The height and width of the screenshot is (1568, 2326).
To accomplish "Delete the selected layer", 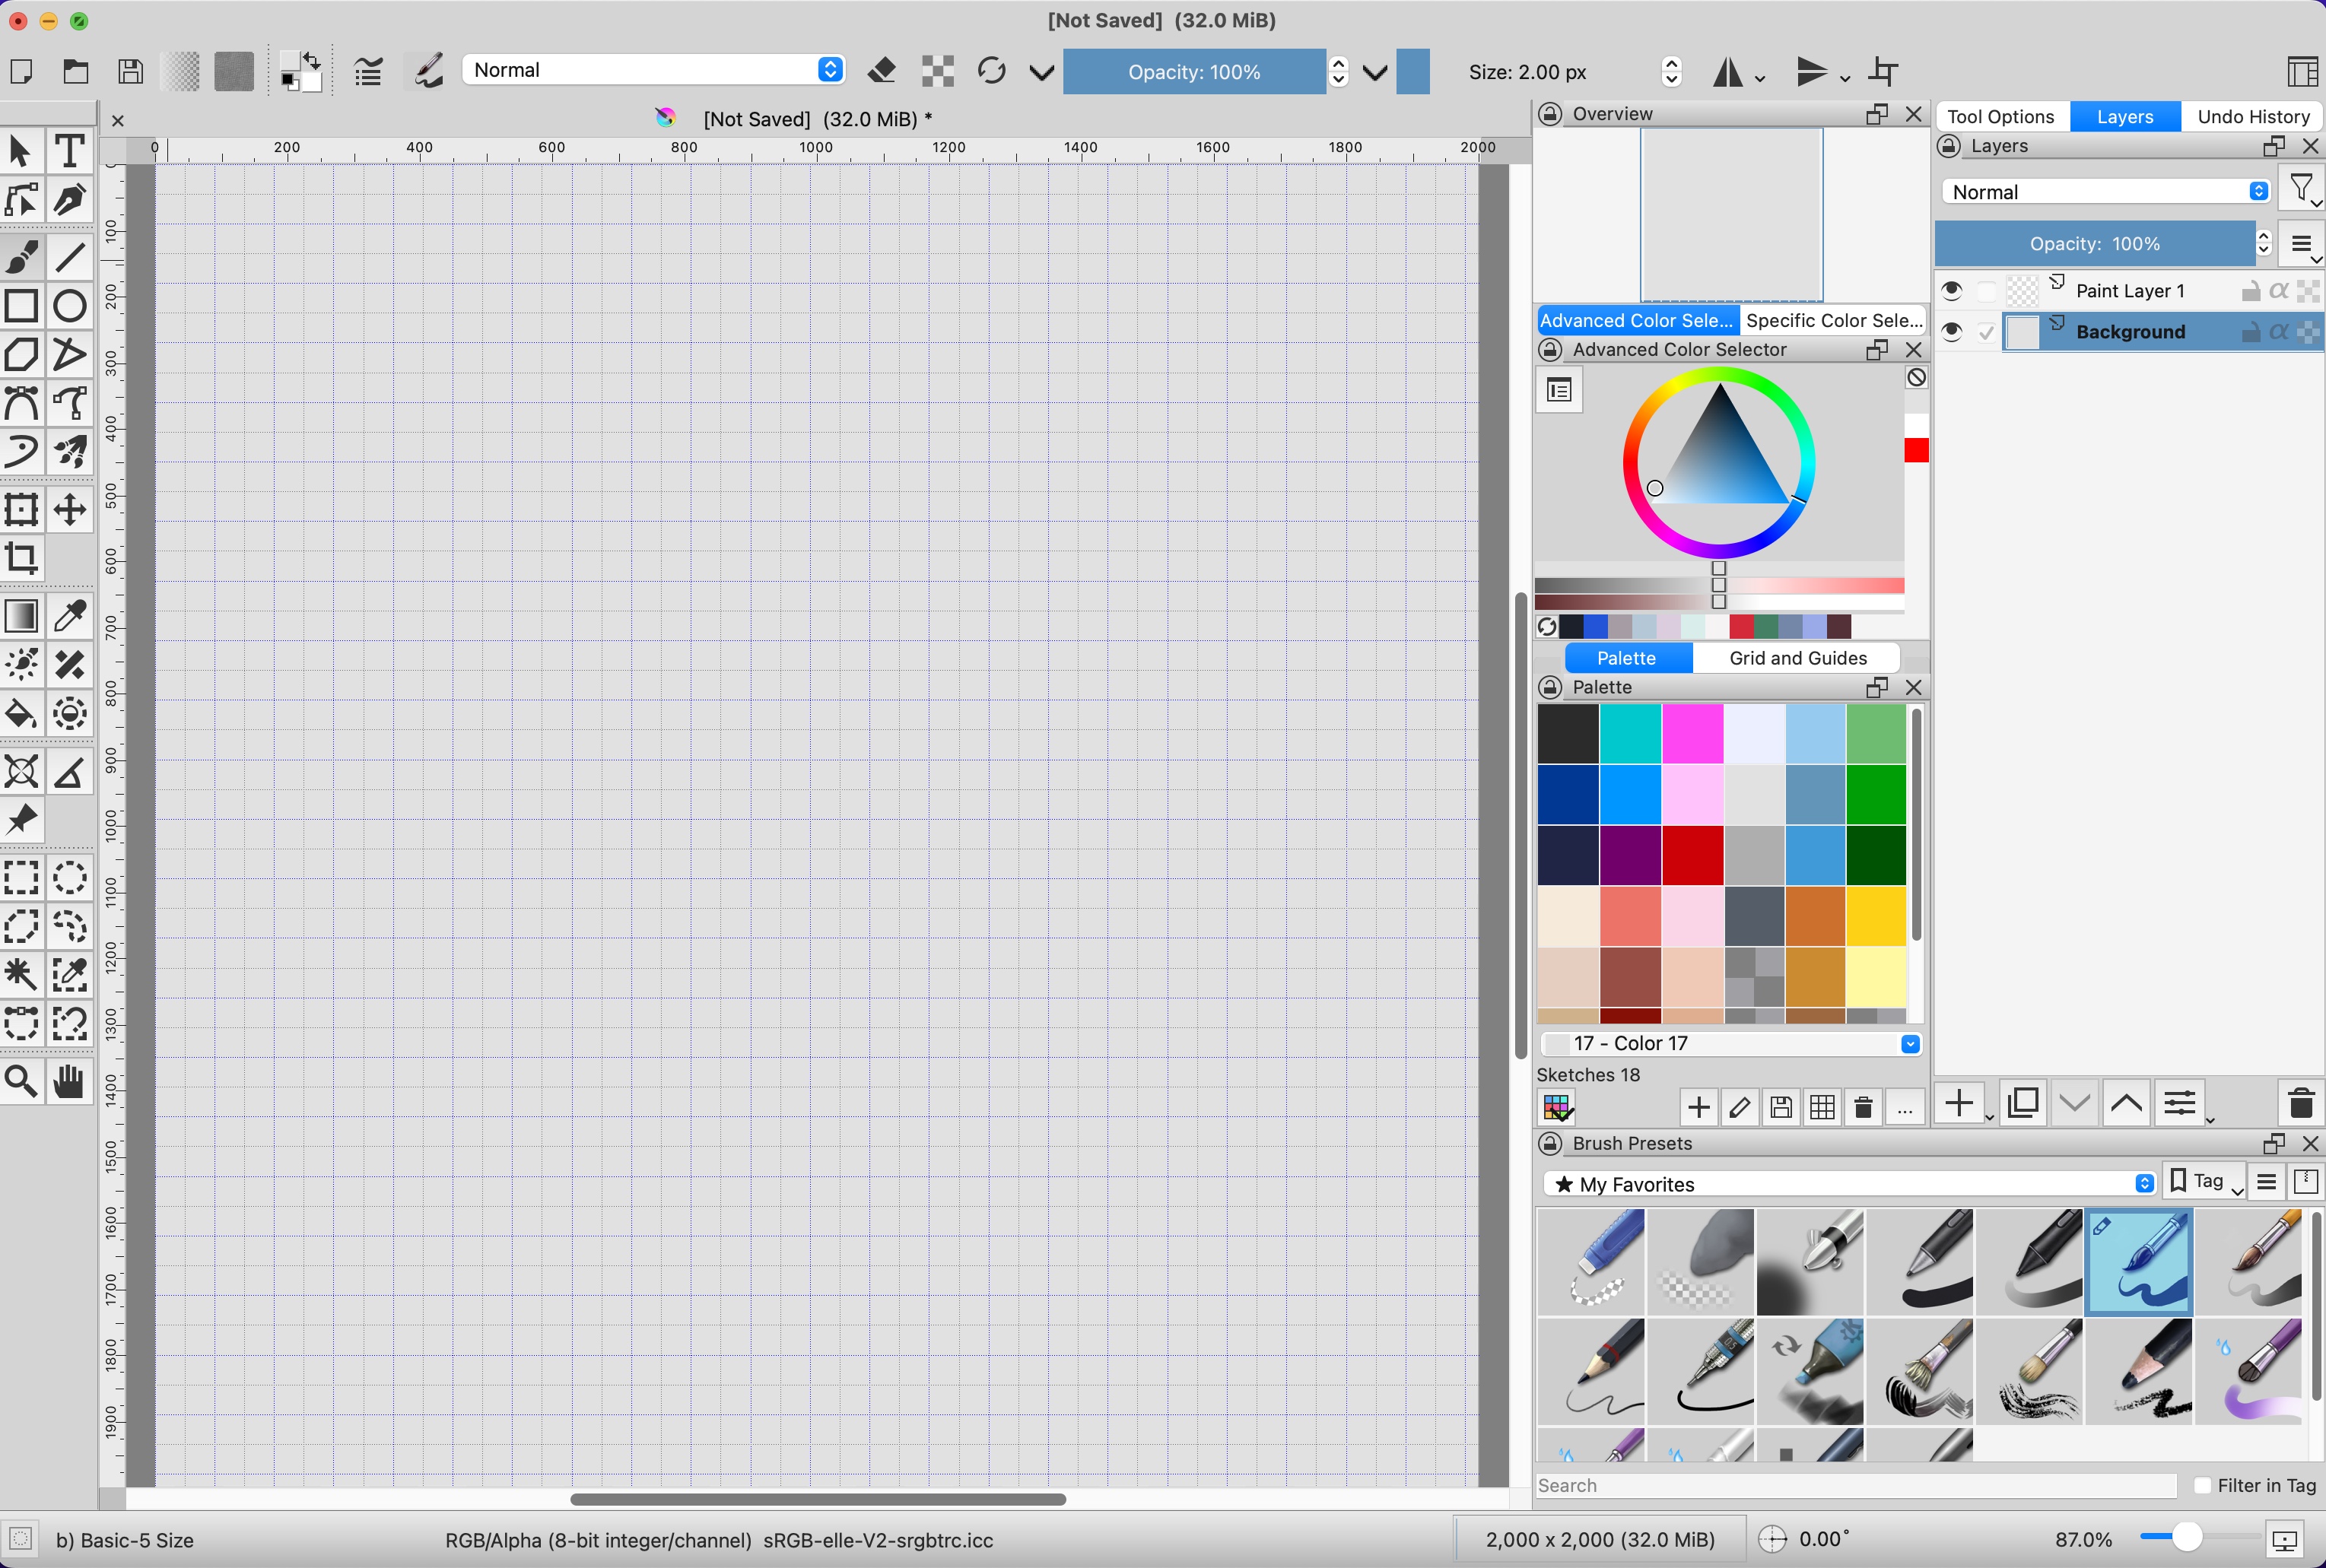I will click(x=2299, y=1102).
